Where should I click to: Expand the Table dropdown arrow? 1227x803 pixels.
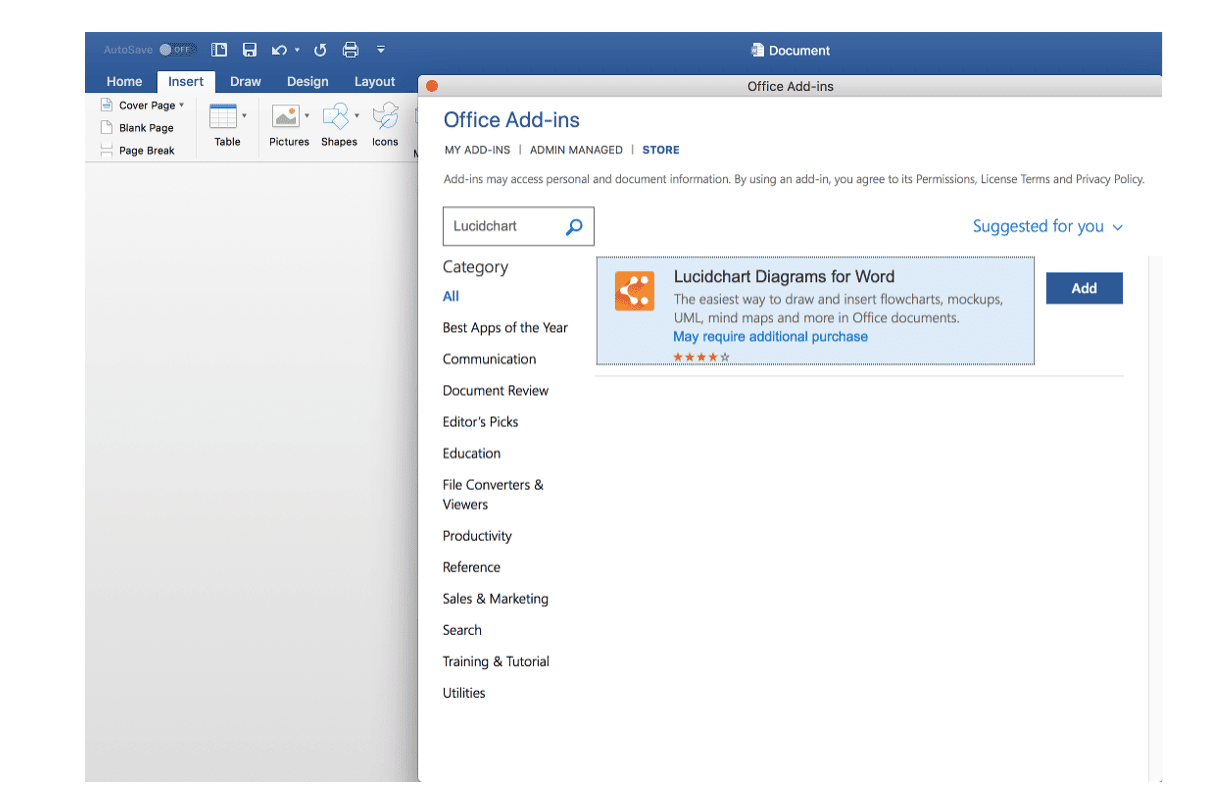coord(244,116)
